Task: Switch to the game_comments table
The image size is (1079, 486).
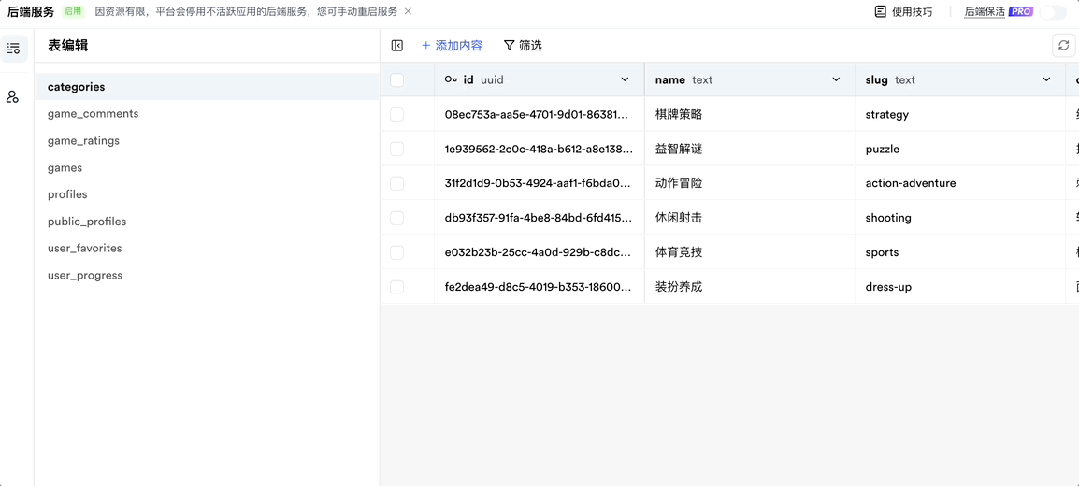Action: [93, 114]
